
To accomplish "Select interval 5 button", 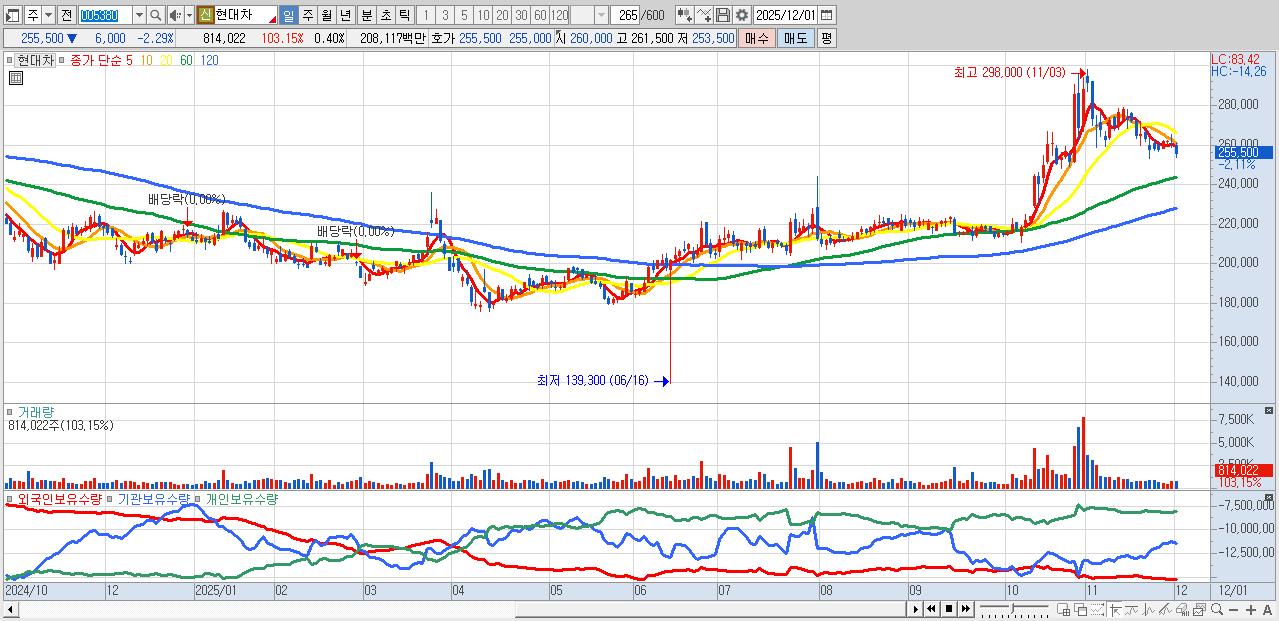I will point(464,15).
